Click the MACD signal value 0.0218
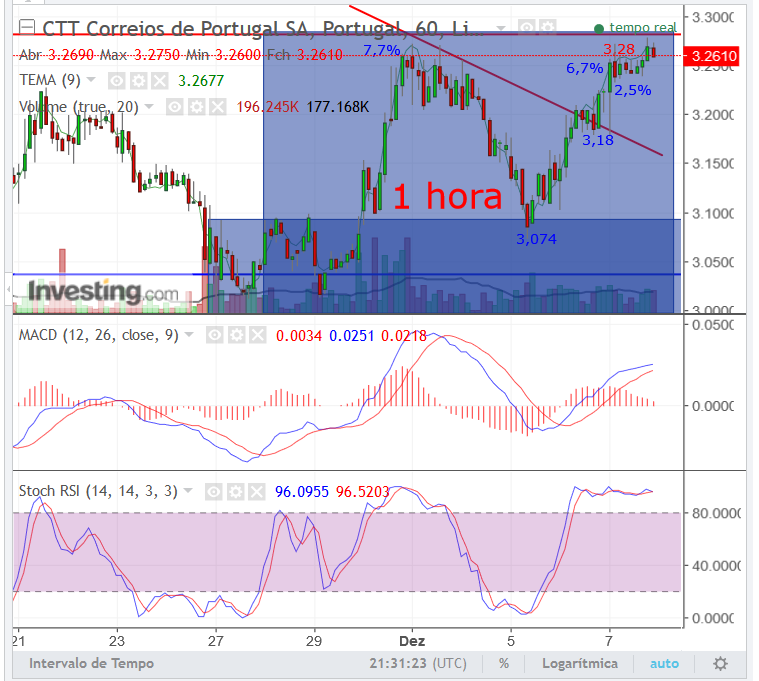759x681 pixels. (x=404, y=336)
